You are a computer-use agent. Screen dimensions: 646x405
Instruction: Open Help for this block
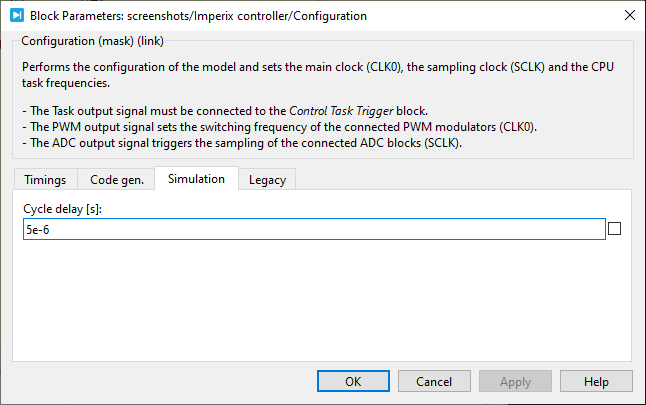point(596,381)
